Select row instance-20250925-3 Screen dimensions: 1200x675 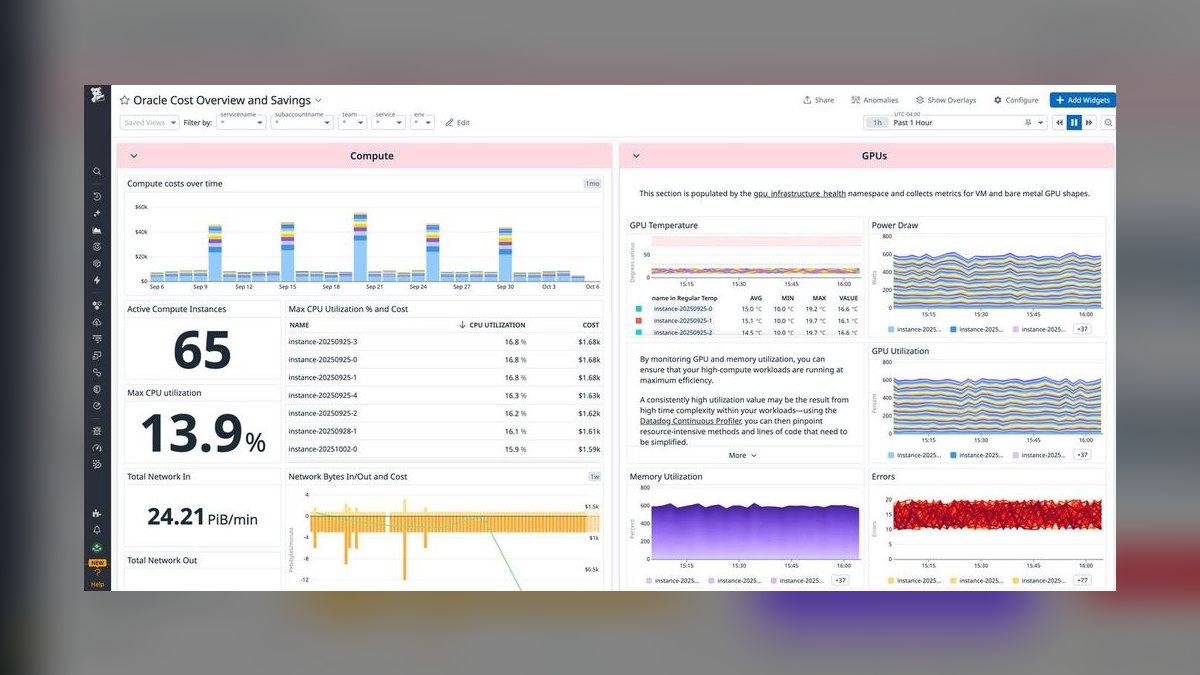(444, 342)
